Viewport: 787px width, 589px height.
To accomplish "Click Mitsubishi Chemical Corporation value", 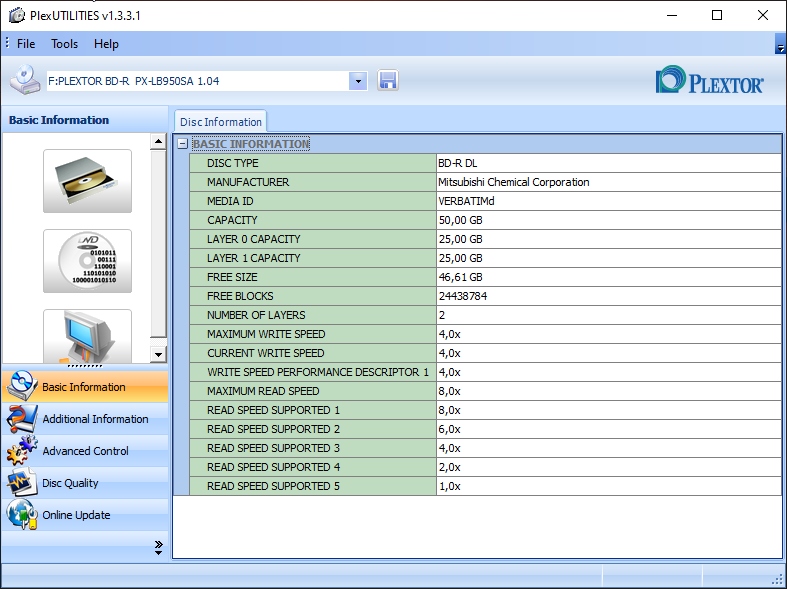I will coord(513,182).
